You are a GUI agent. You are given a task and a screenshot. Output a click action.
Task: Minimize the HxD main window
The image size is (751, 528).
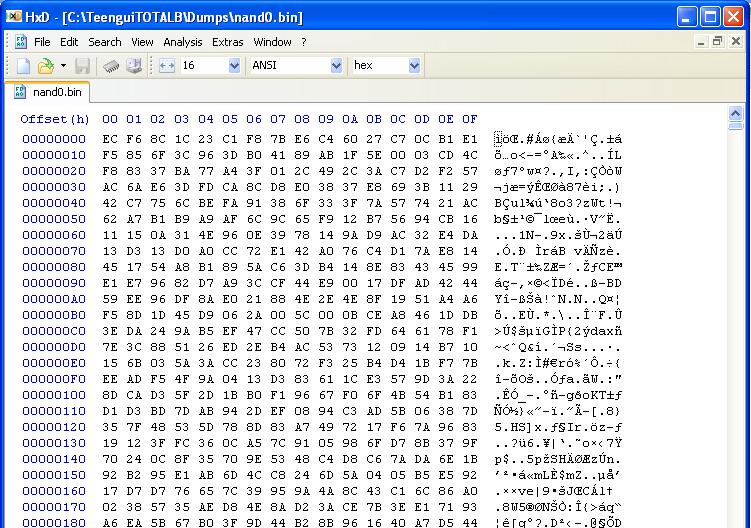click(x=687, y=17)
